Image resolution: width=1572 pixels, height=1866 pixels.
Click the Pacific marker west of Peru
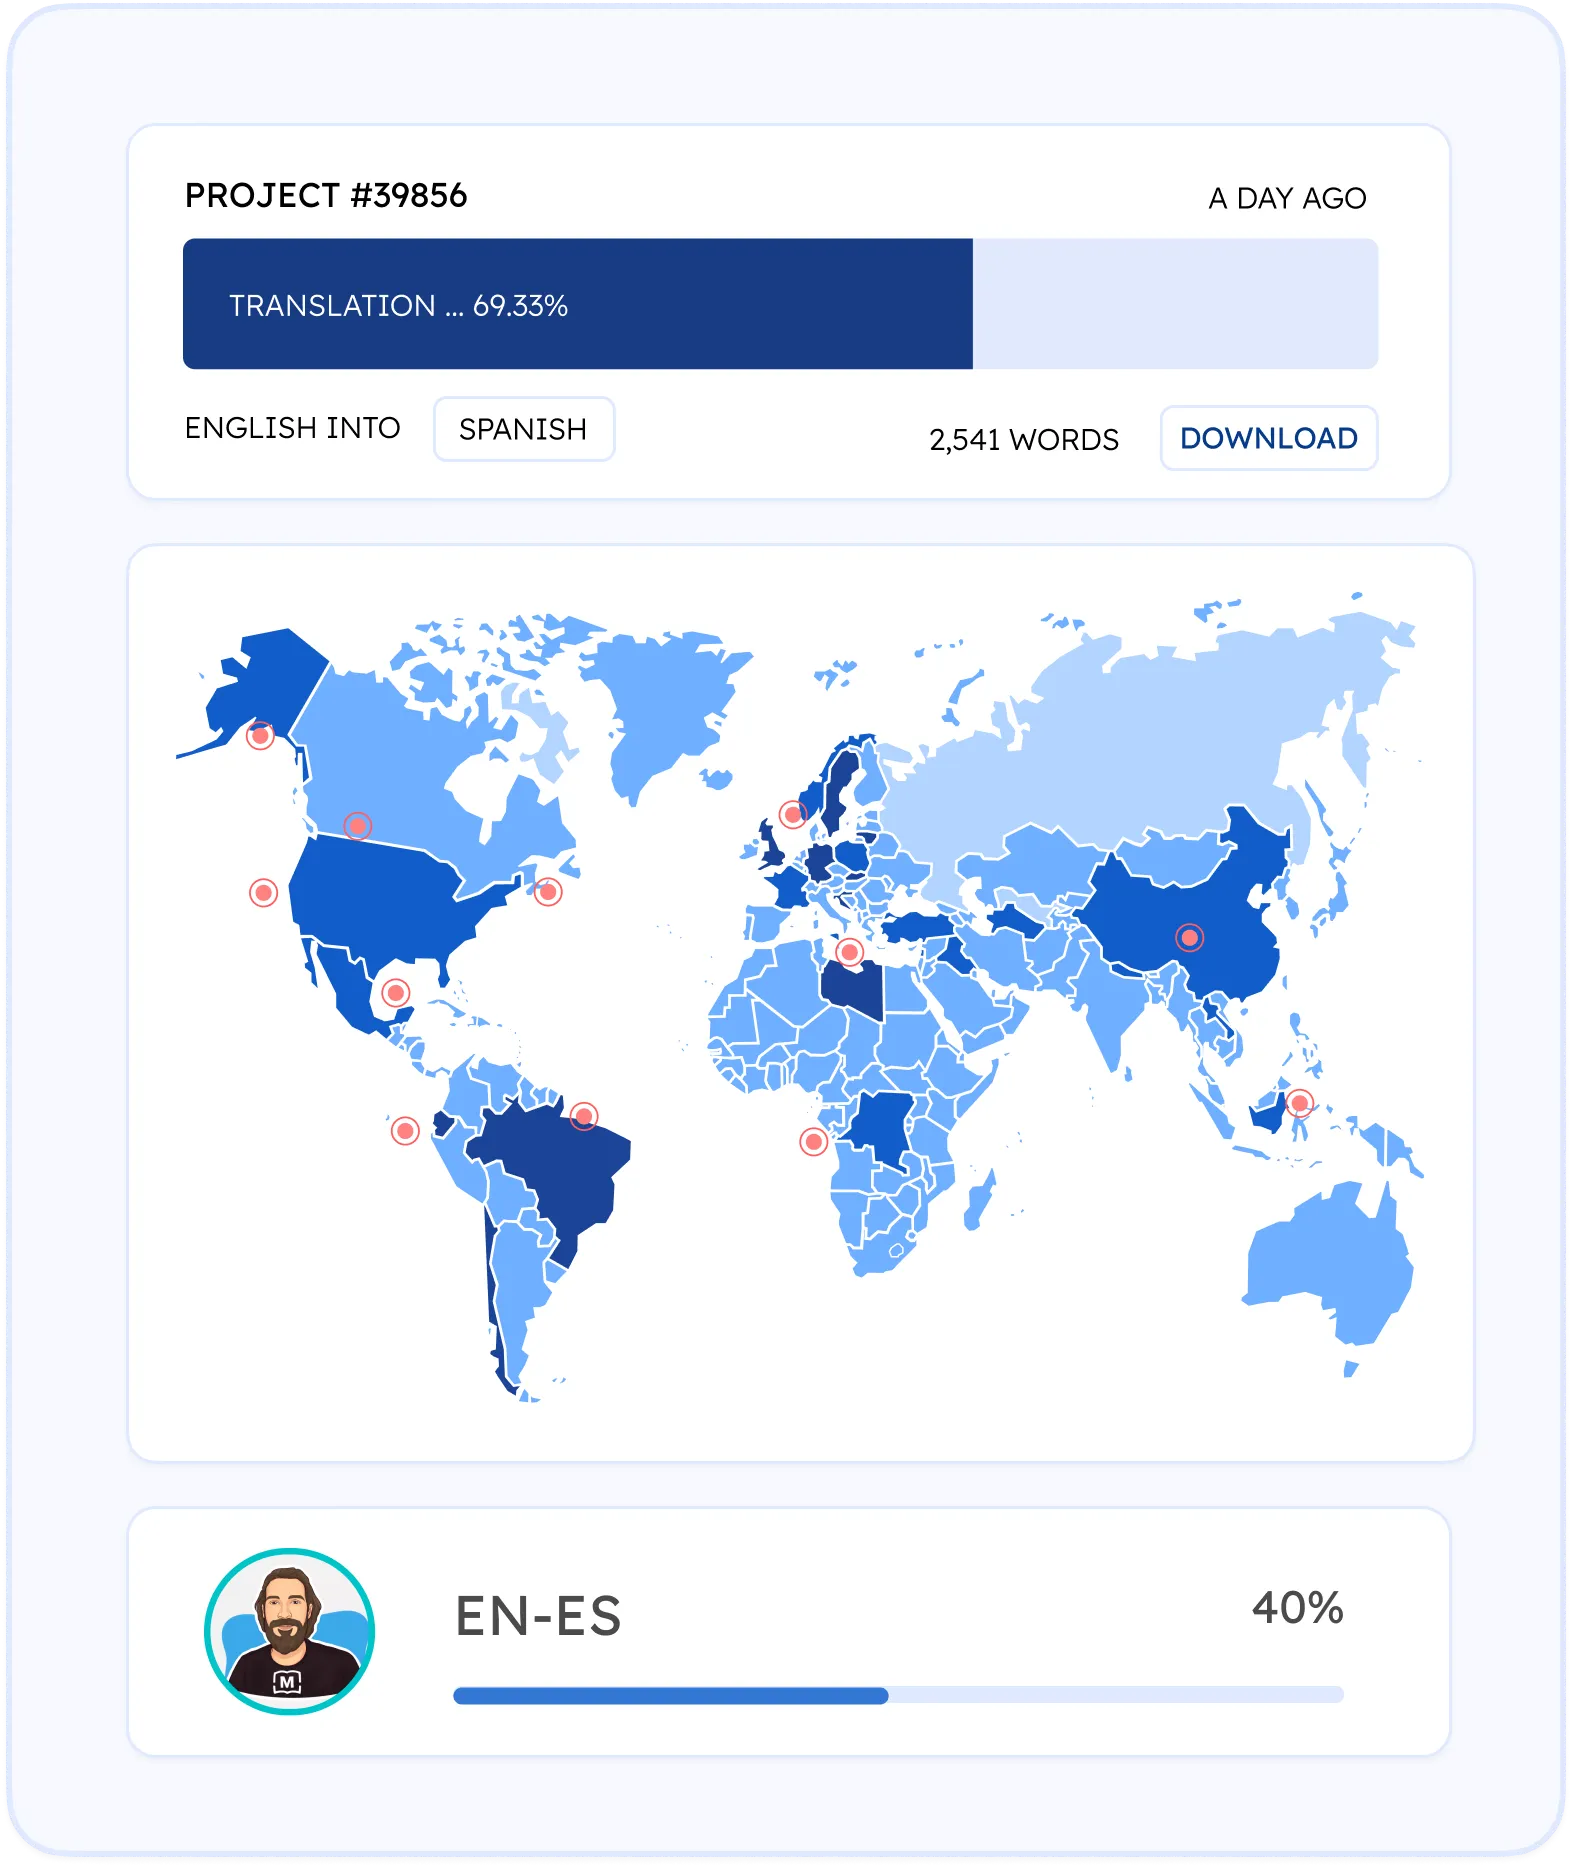[x=405, y=1131]
